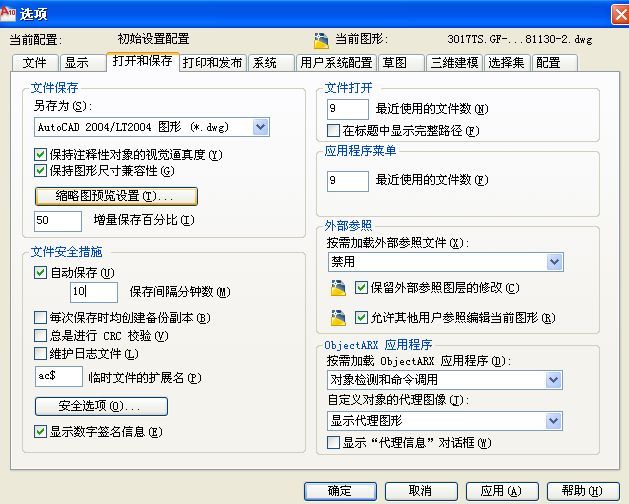This screenshot has width=629, height=504.
Task: Open the 另存为 file format dropdown
Action: [x=260, y=126]
